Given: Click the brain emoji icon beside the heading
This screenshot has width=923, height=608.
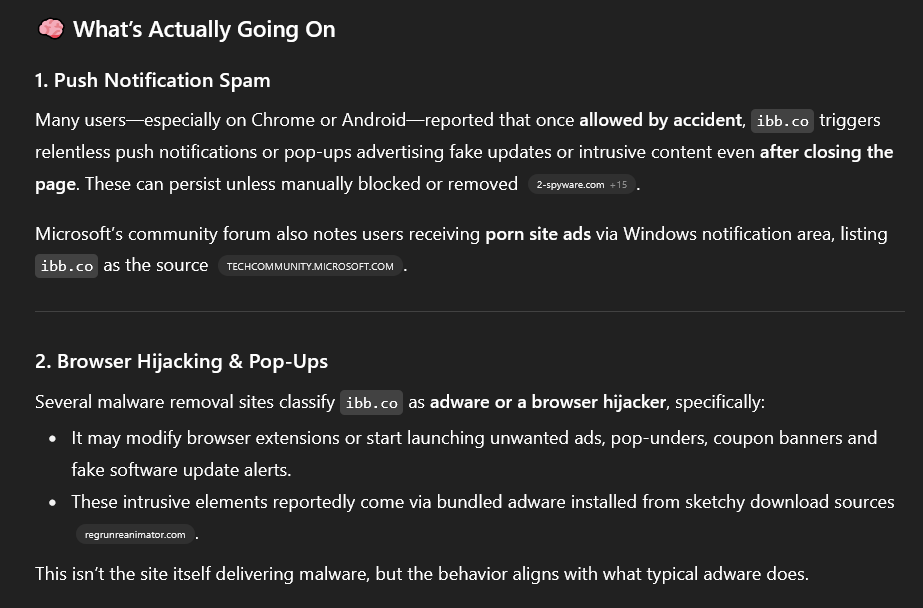Looking at the screenshot, I should coord(51,28).
